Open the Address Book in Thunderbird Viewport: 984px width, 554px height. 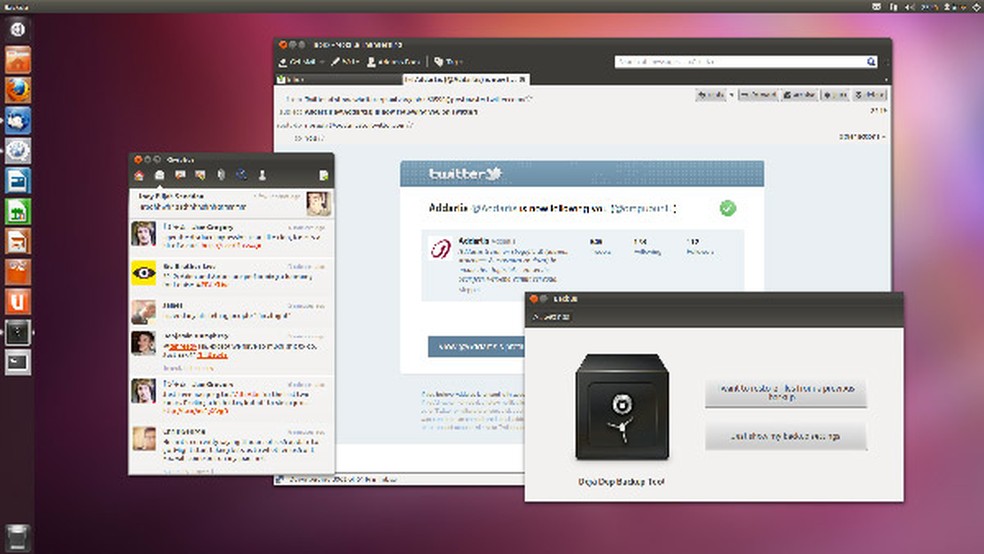pos(393,61)
